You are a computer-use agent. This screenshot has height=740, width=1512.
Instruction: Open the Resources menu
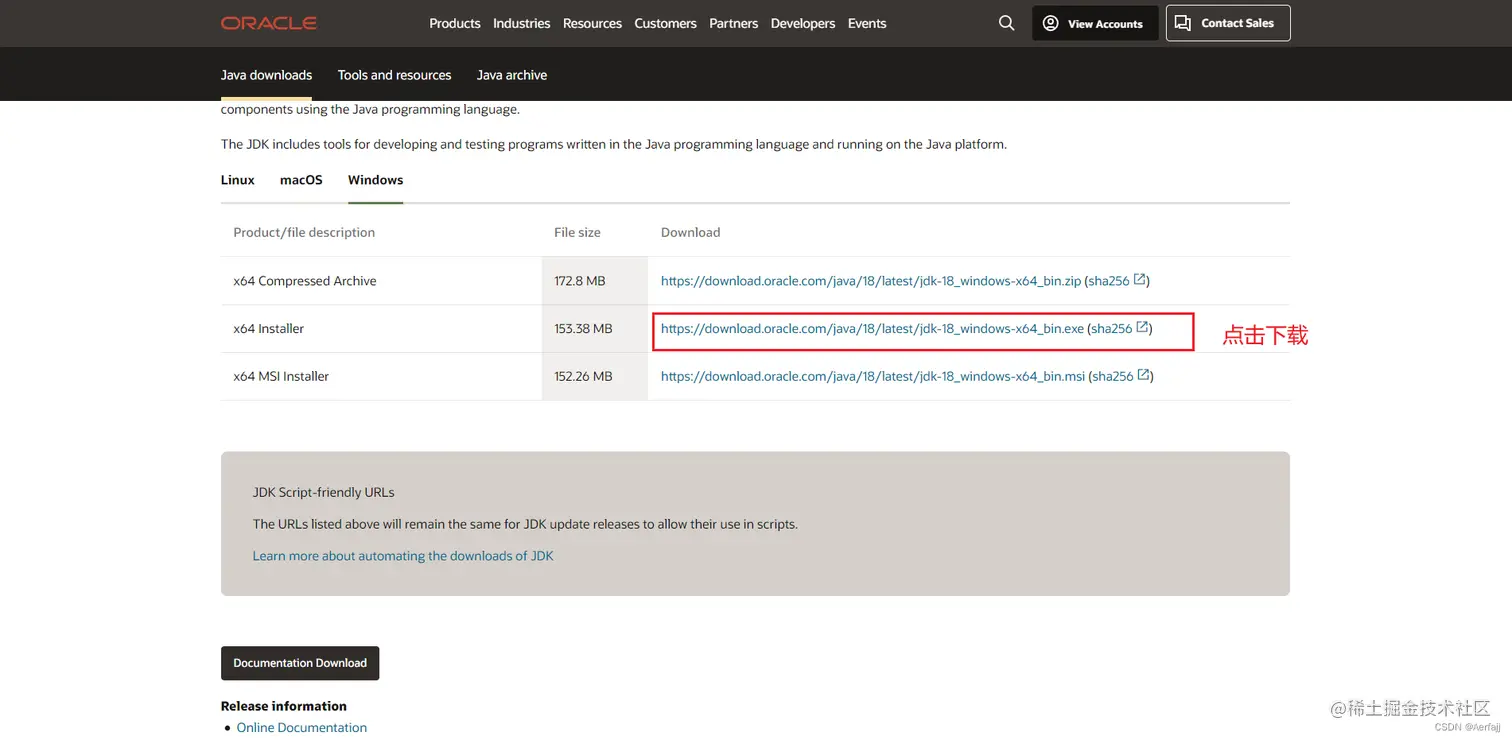(x=592, y=23)
